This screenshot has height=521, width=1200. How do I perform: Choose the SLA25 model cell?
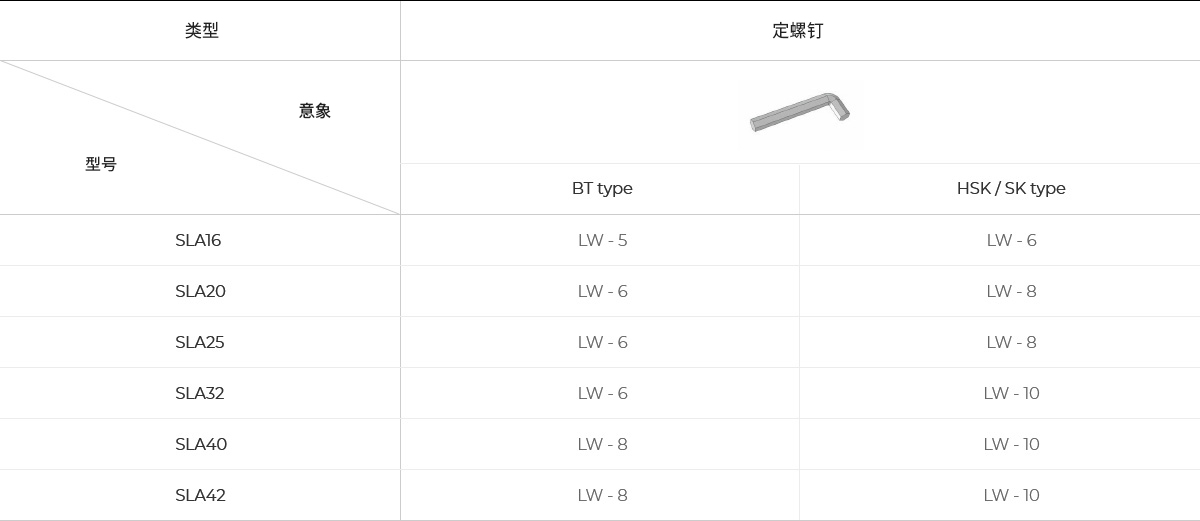(x=200, y=342)
